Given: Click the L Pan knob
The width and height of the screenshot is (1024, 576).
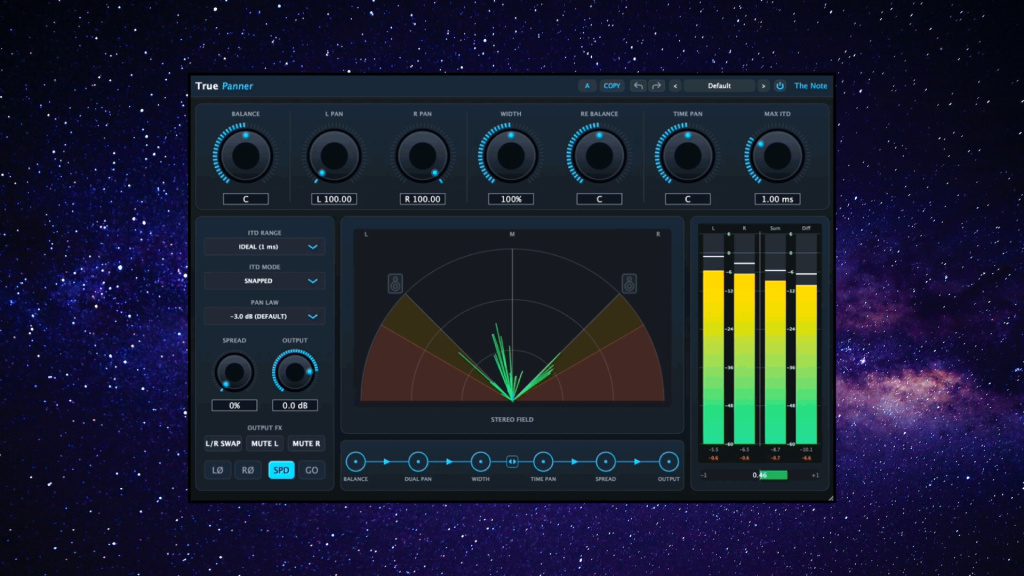Looking at the screenshot, I should (x=334, y=156).
